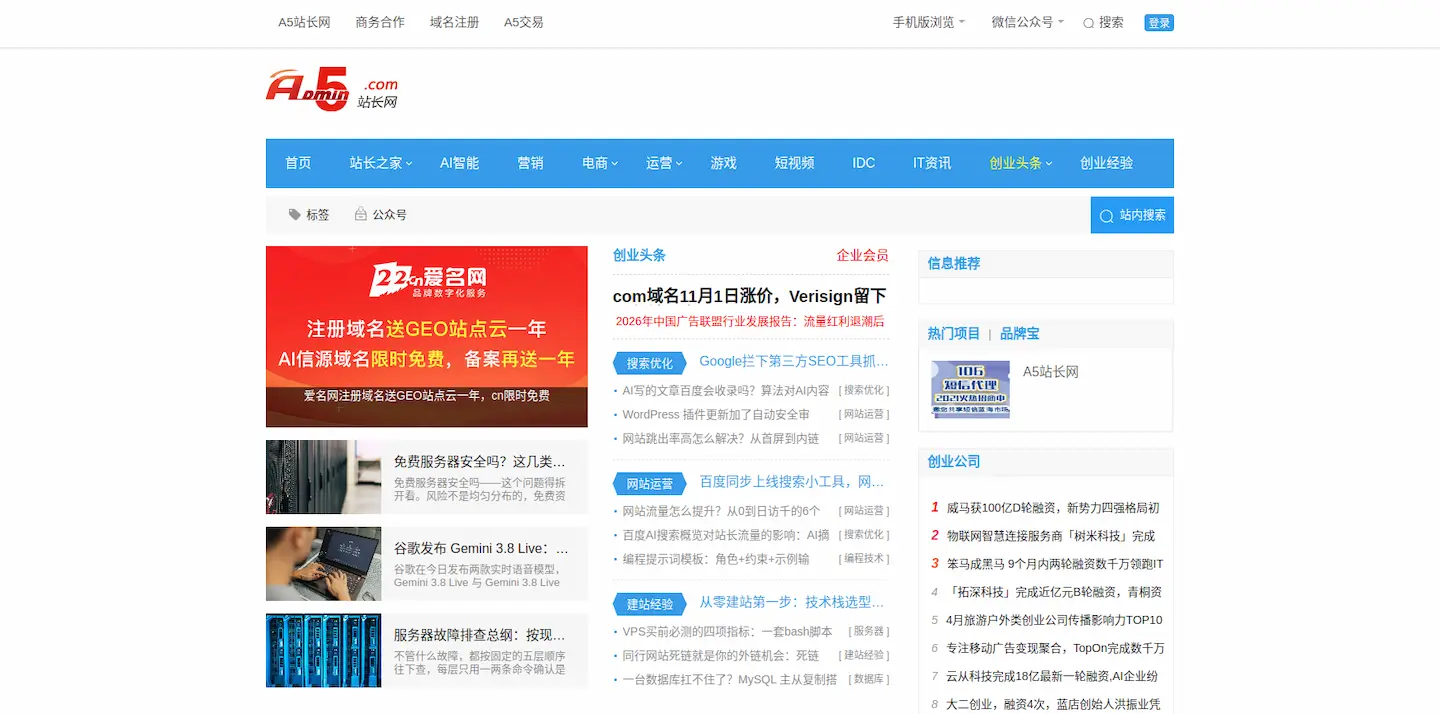
Task: Click the magnifier icon beside 搜索
Action: pos(1089,23)
